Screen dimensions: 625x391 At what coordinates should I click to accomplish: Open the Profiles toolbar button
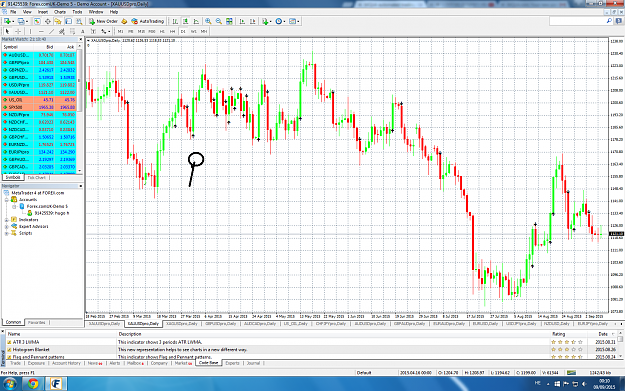point(20,21)
